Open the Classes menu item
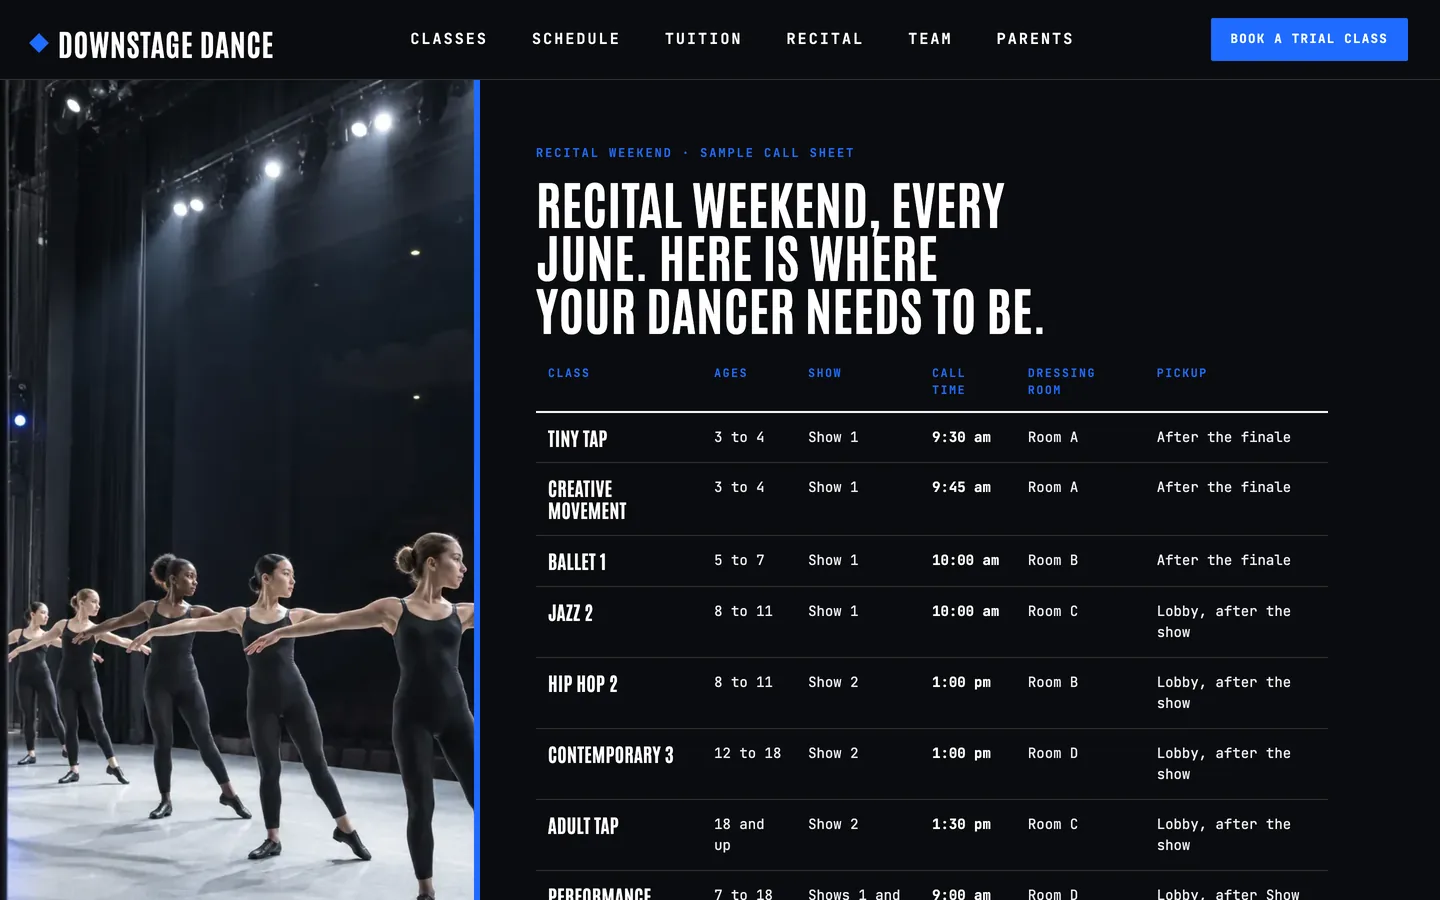1440x900 pixels. (449, 39)
